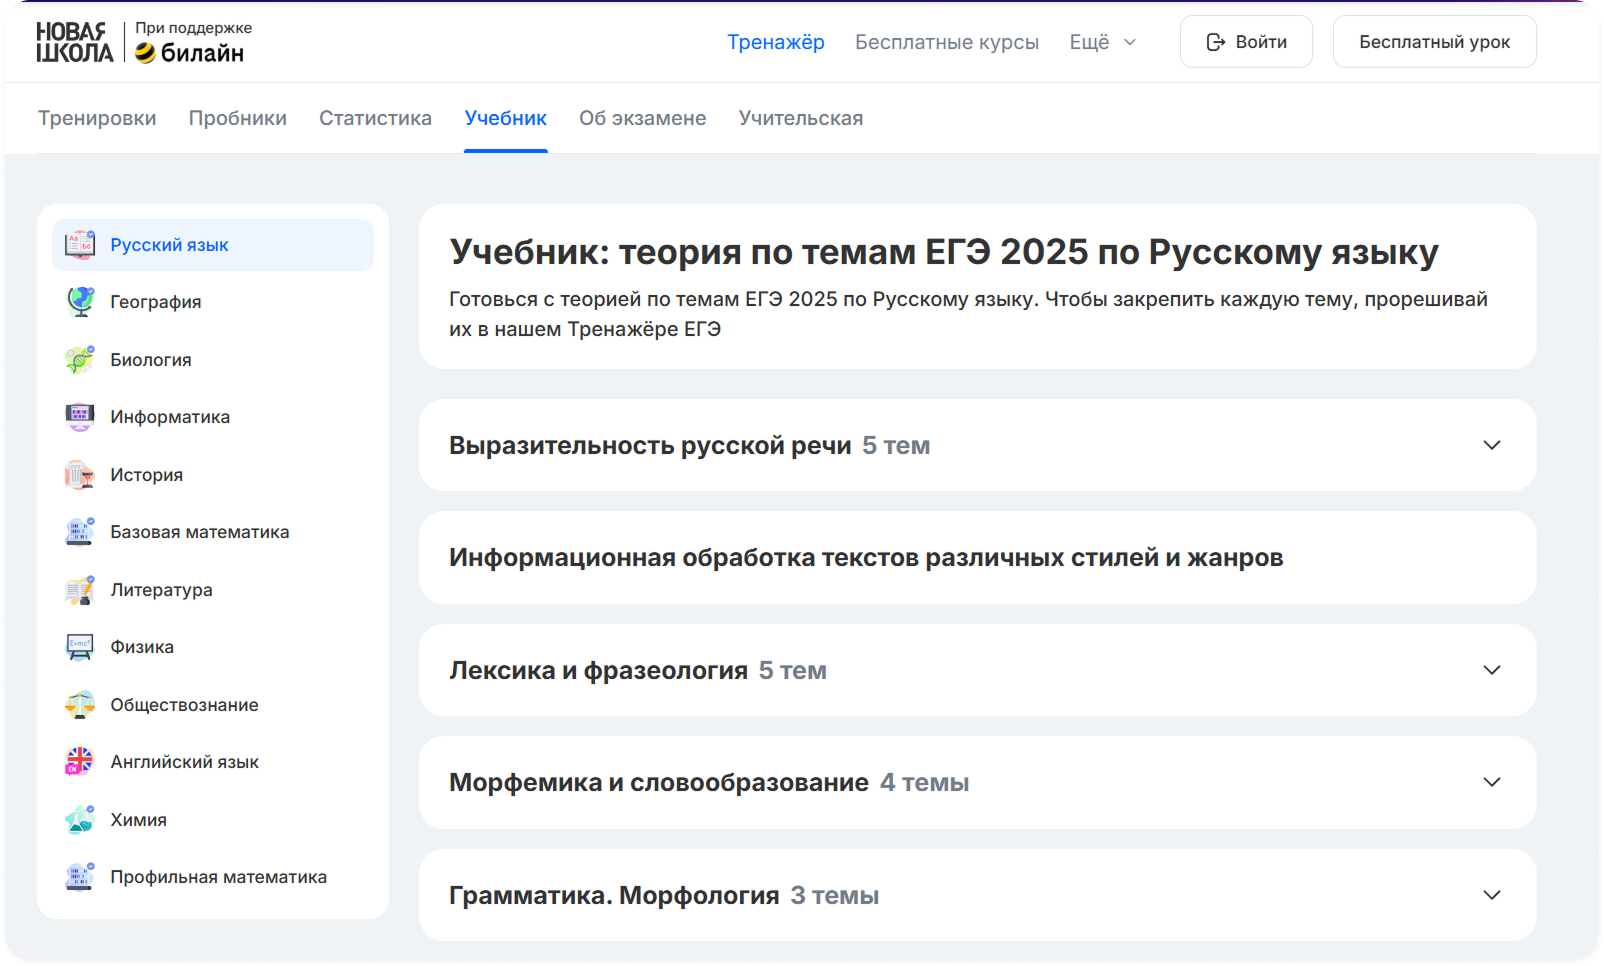The image size is (1604, 966).
Task: Select Русский язык subject
Action: [x=213, y=245]
